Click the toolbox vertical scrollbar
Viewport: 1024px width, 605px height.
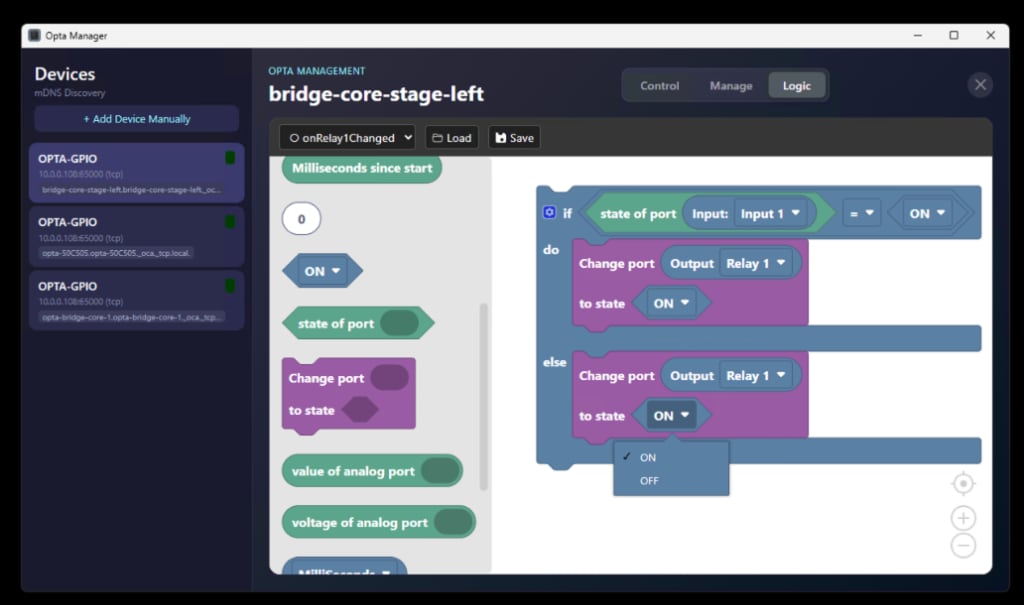[483, 396]
